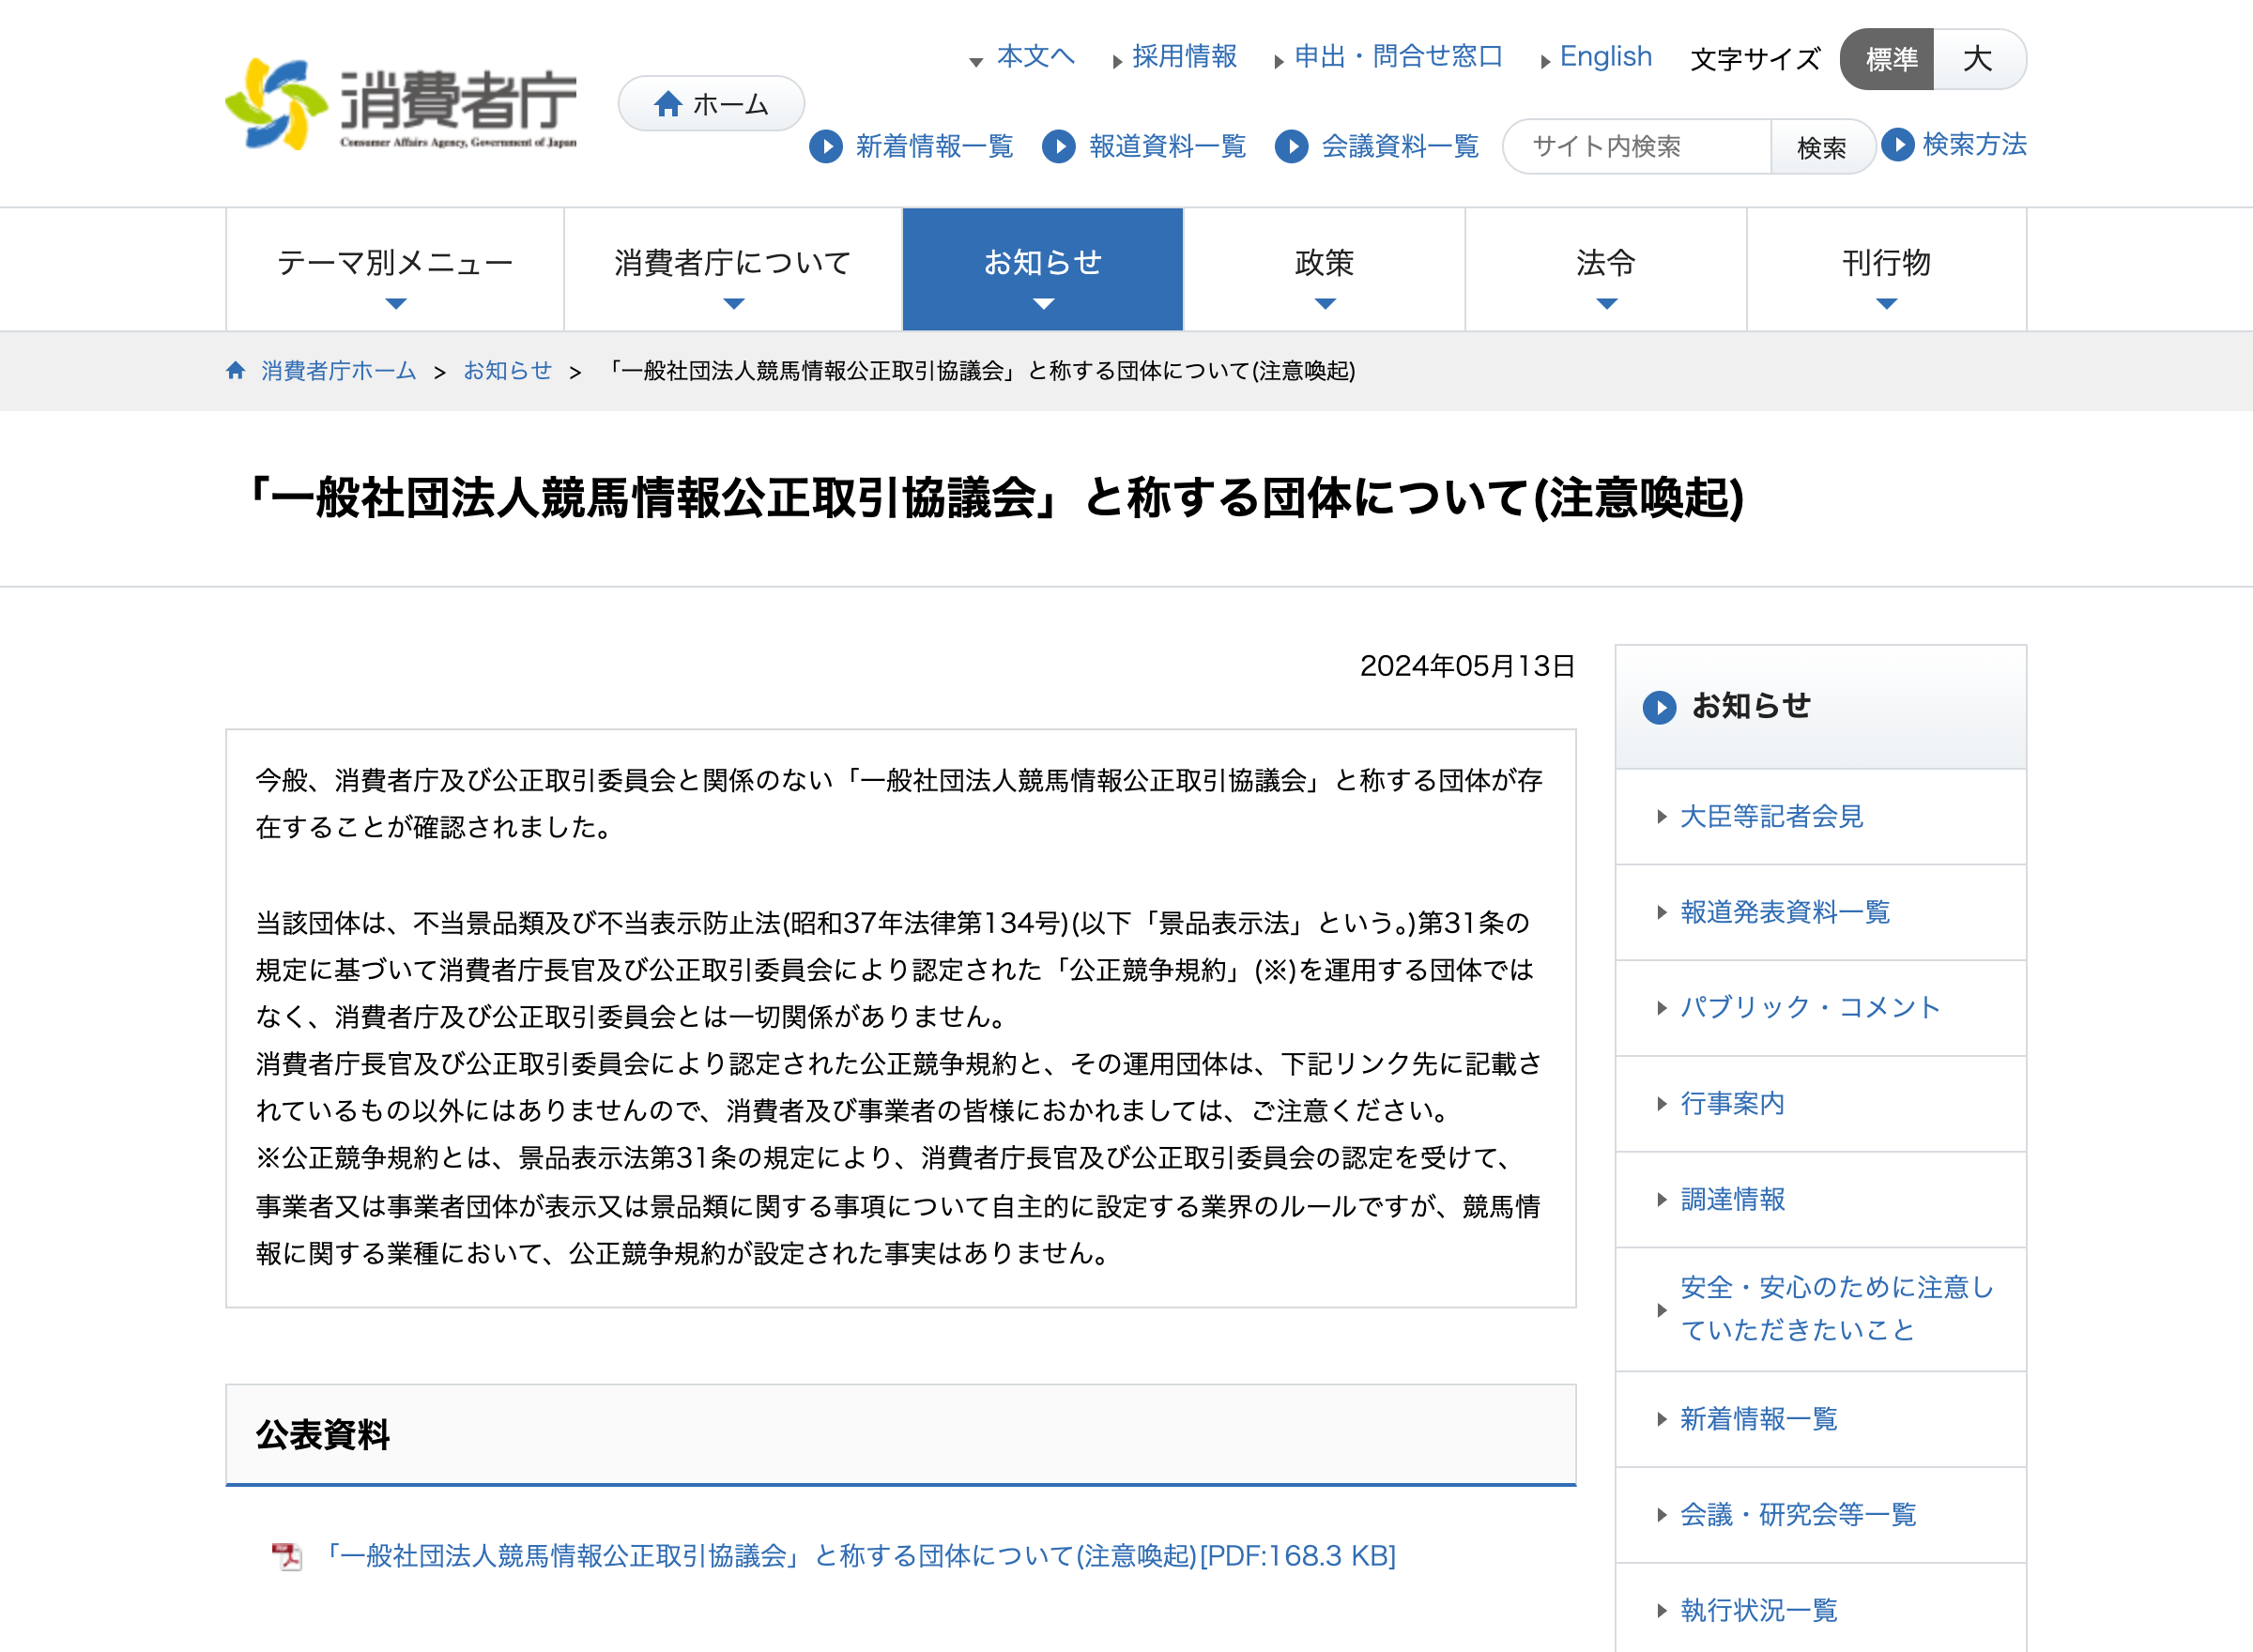Open 新着情報一覧 link in header
This screenshot has width=2253, height=1652.
pos(934,146)
